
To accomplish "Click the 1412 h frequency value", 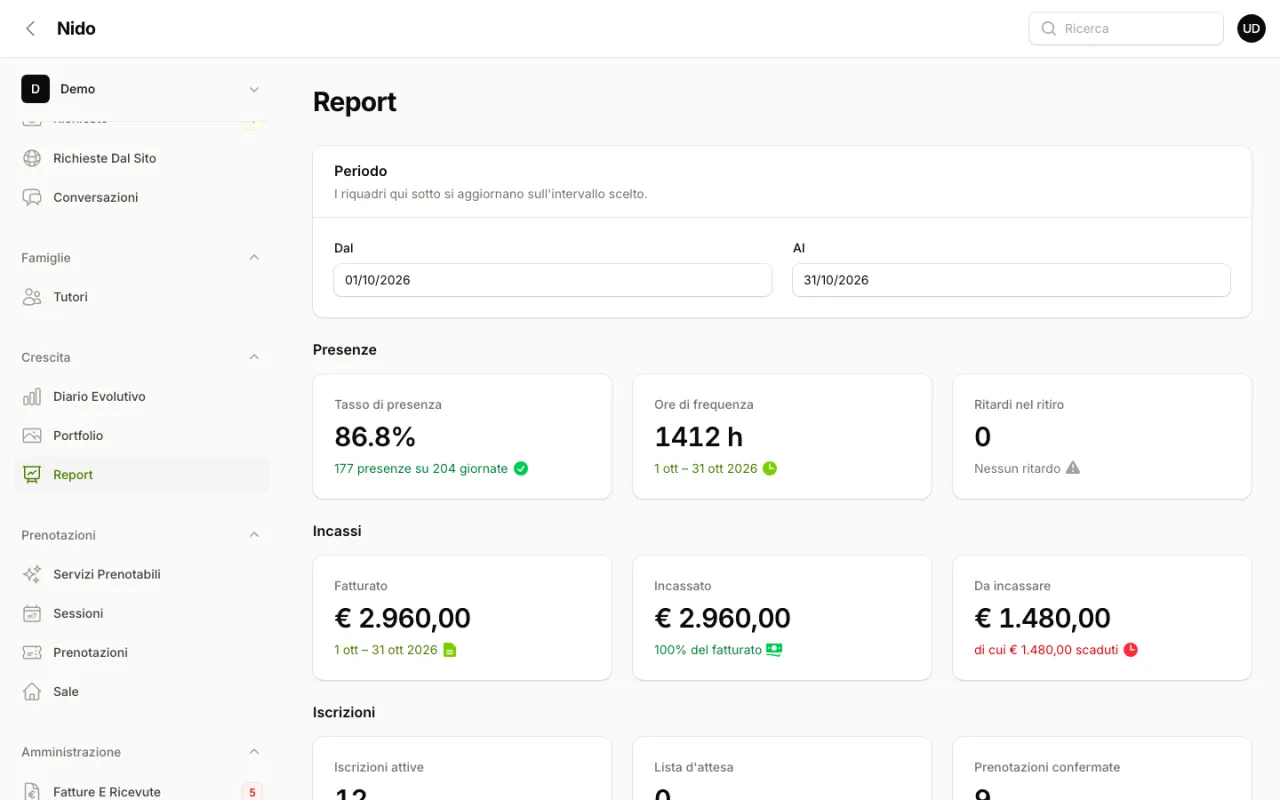I will coord(699,437).
